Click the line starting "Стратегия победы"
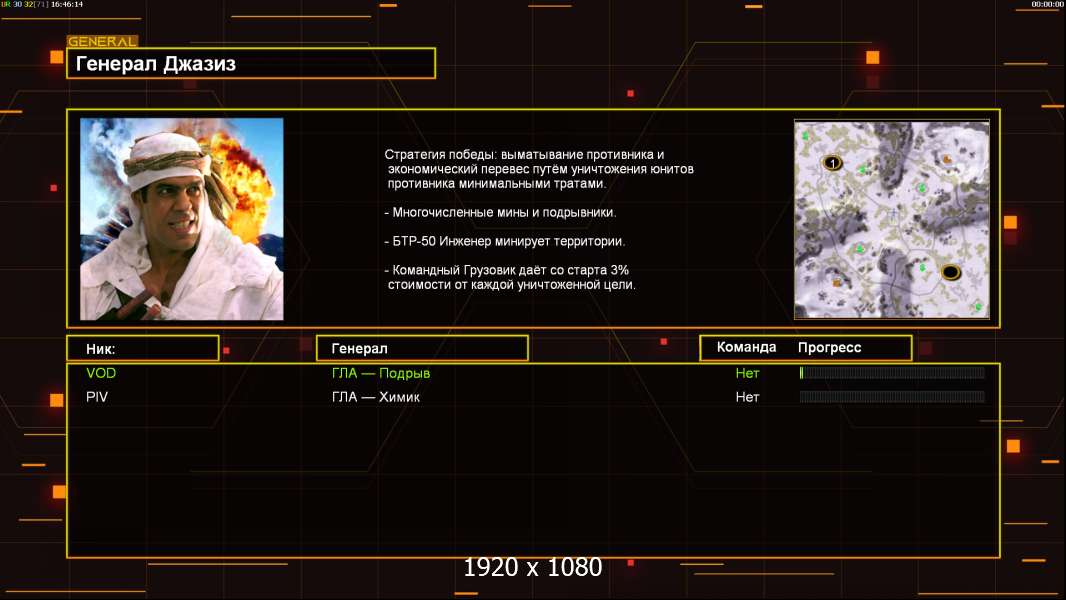This screenshot has height=600, width=1066. (524, 155)
